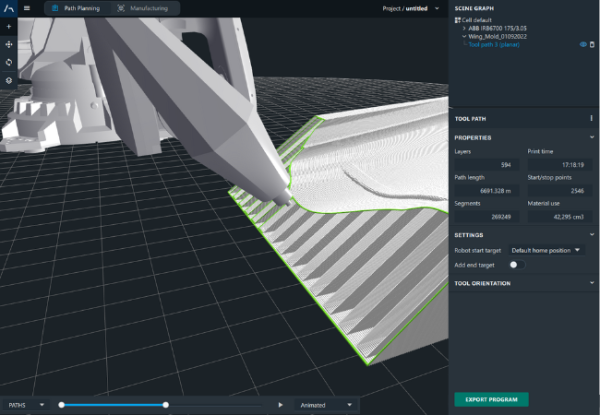Viewport: 600px width, 415px height.
Task: Expand the ABB IRB6700 tree node
Action: 464,28
